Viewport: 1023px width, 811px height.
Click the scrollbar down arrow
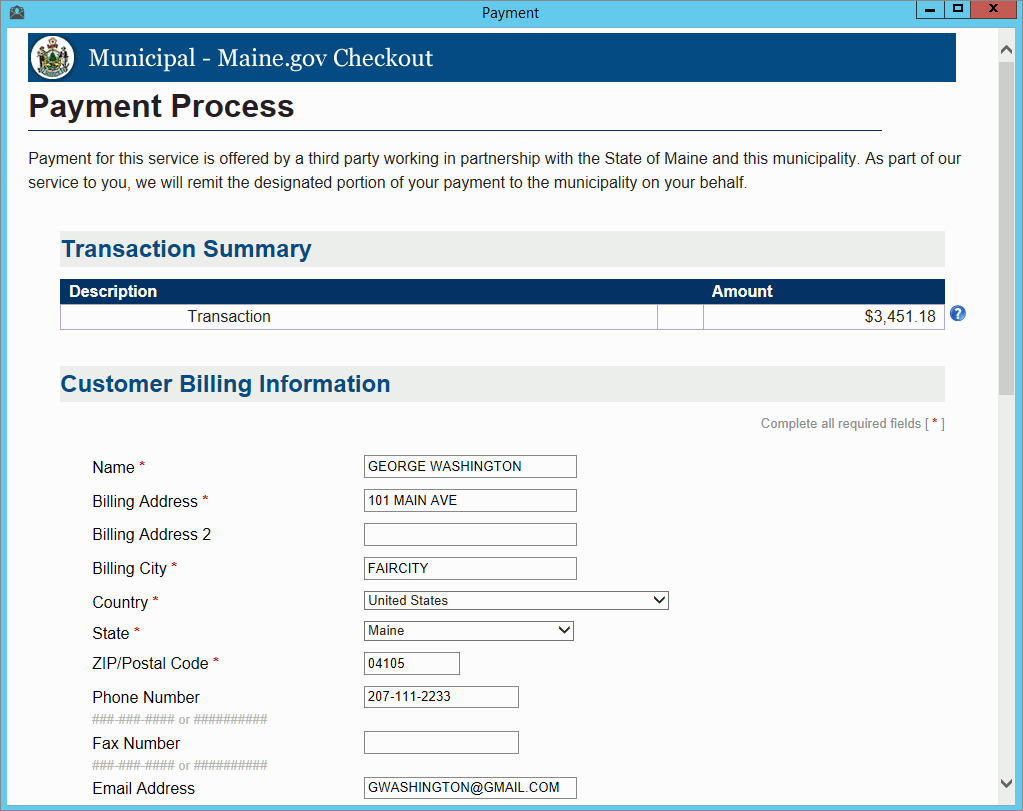(x=1007, y=783)
